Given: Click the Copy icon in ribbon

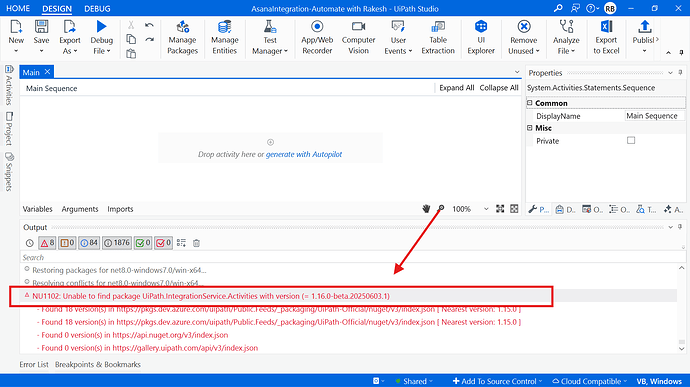Looking at the screenshot, I should pyautogui.click(x=131, y=40).
